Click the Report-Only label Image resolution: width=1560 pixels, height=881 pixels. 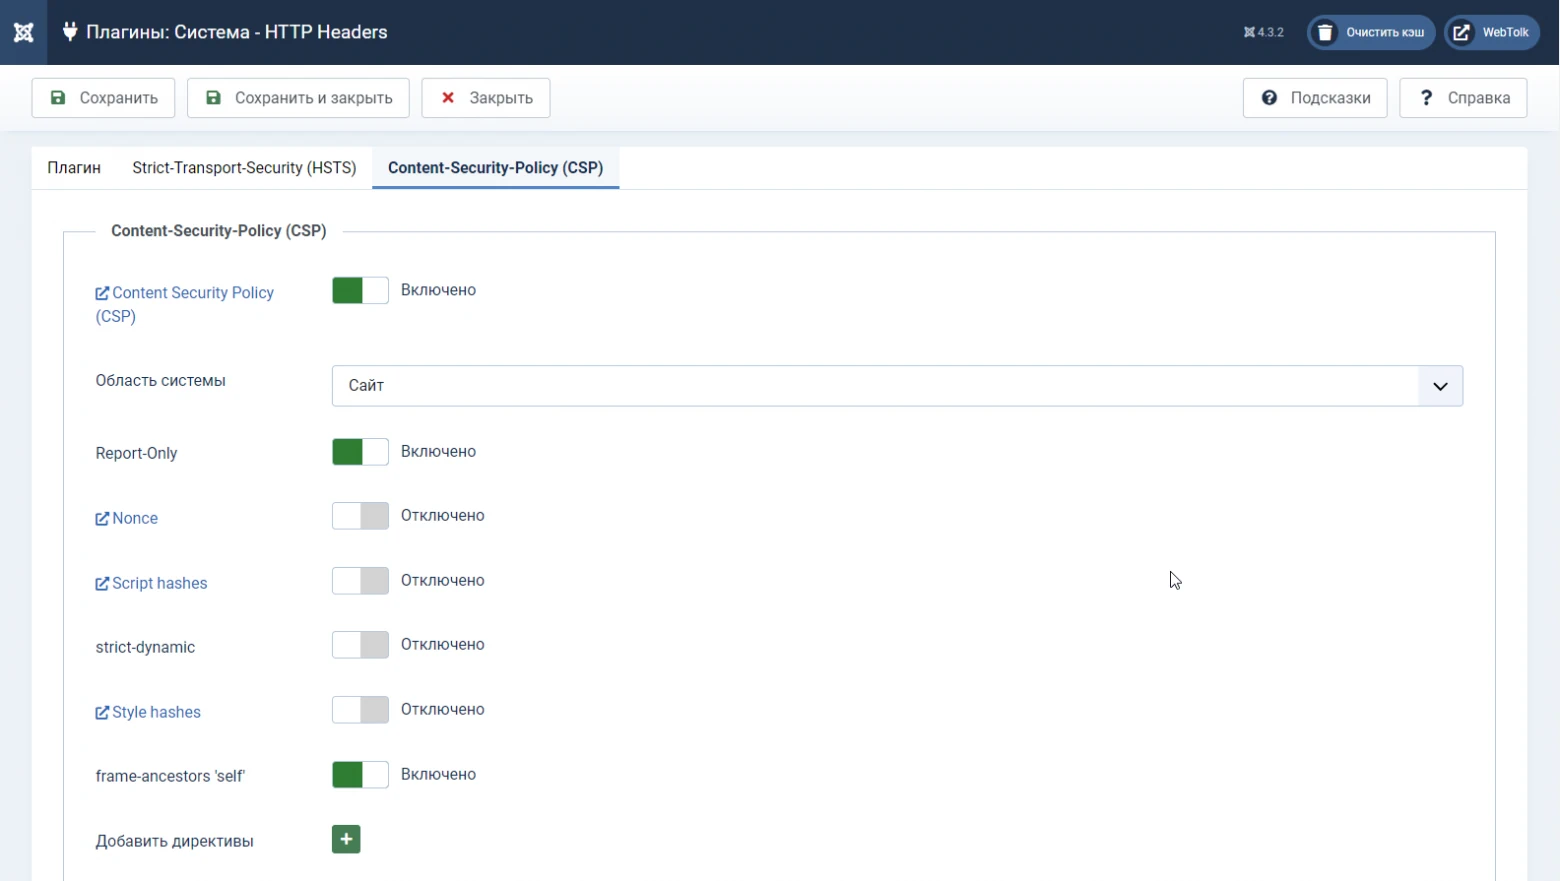(x=136, y=453)
